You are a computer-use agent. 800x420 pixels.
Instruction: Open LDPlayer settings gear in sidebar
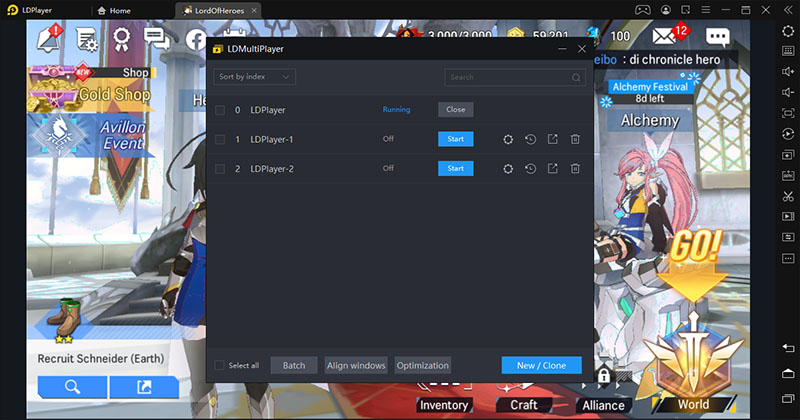(788, 31)
